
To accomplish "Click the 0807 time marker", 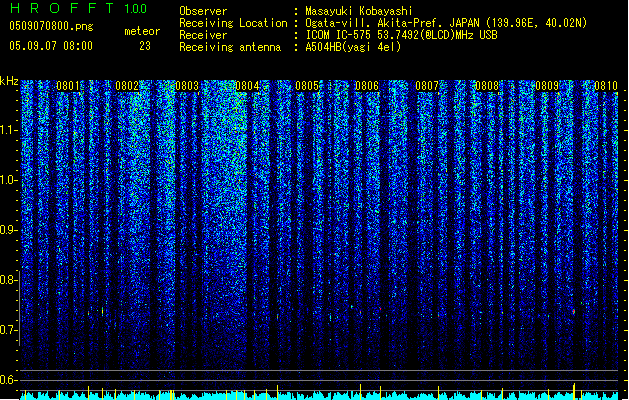I will point(427,86).
